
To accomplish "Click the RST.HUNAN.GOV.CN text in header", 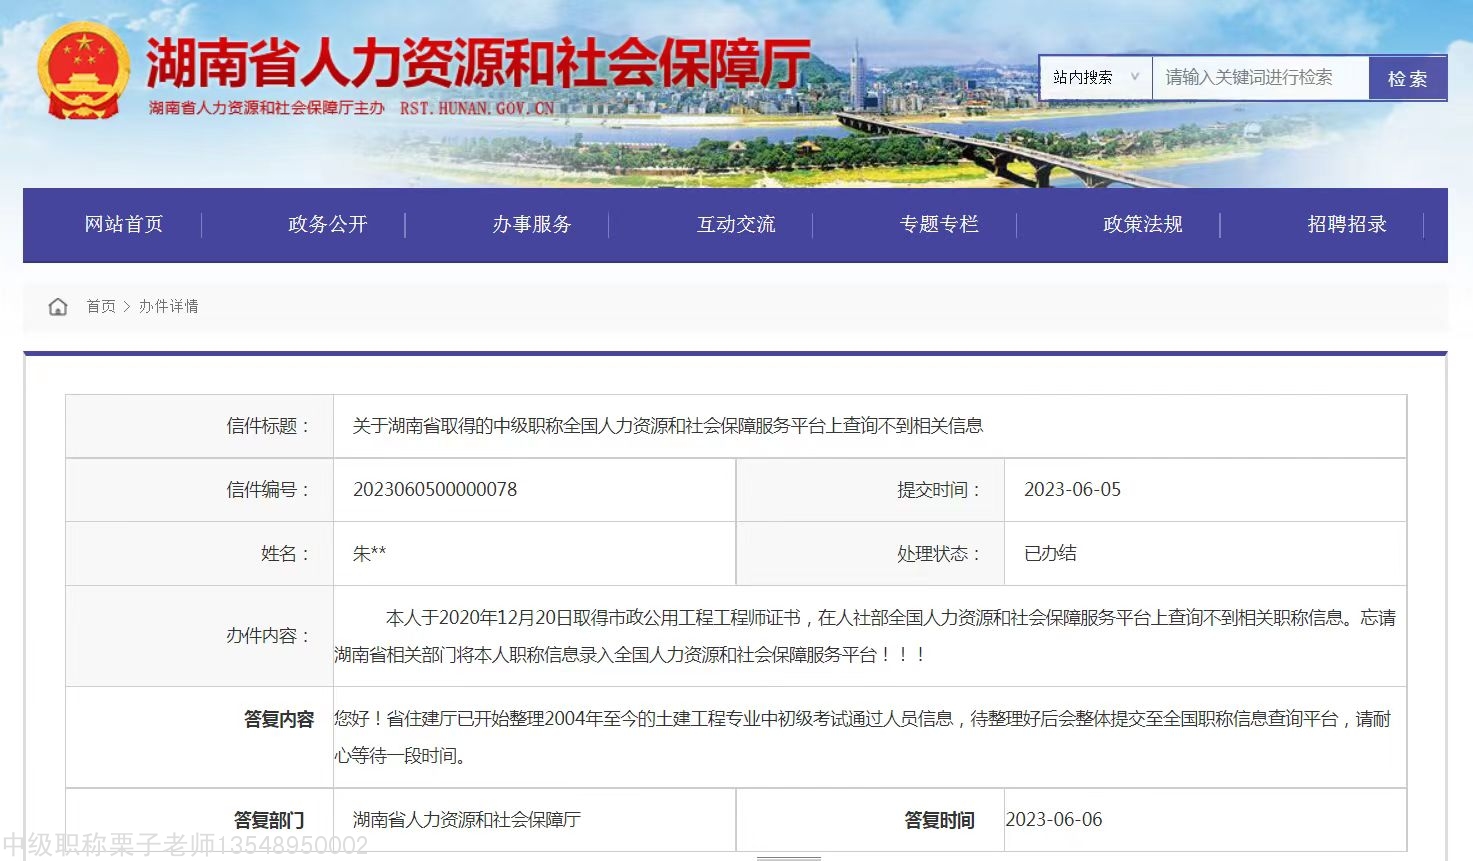I will tap(477, 108).
